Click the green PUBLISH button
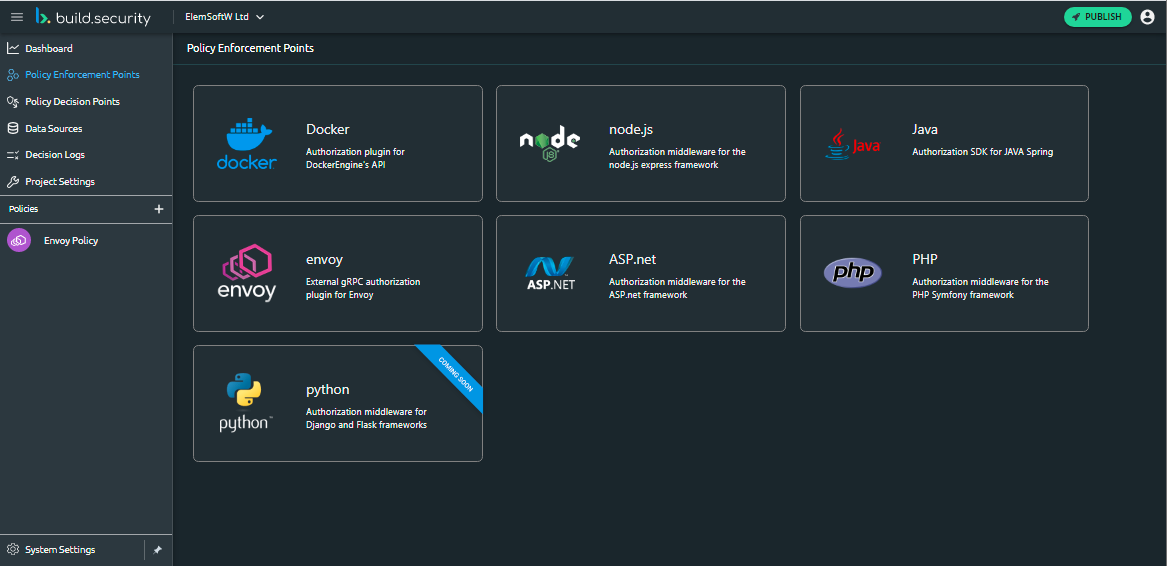This screenshot has width=1167, height=566. (x=1098, y=16)
